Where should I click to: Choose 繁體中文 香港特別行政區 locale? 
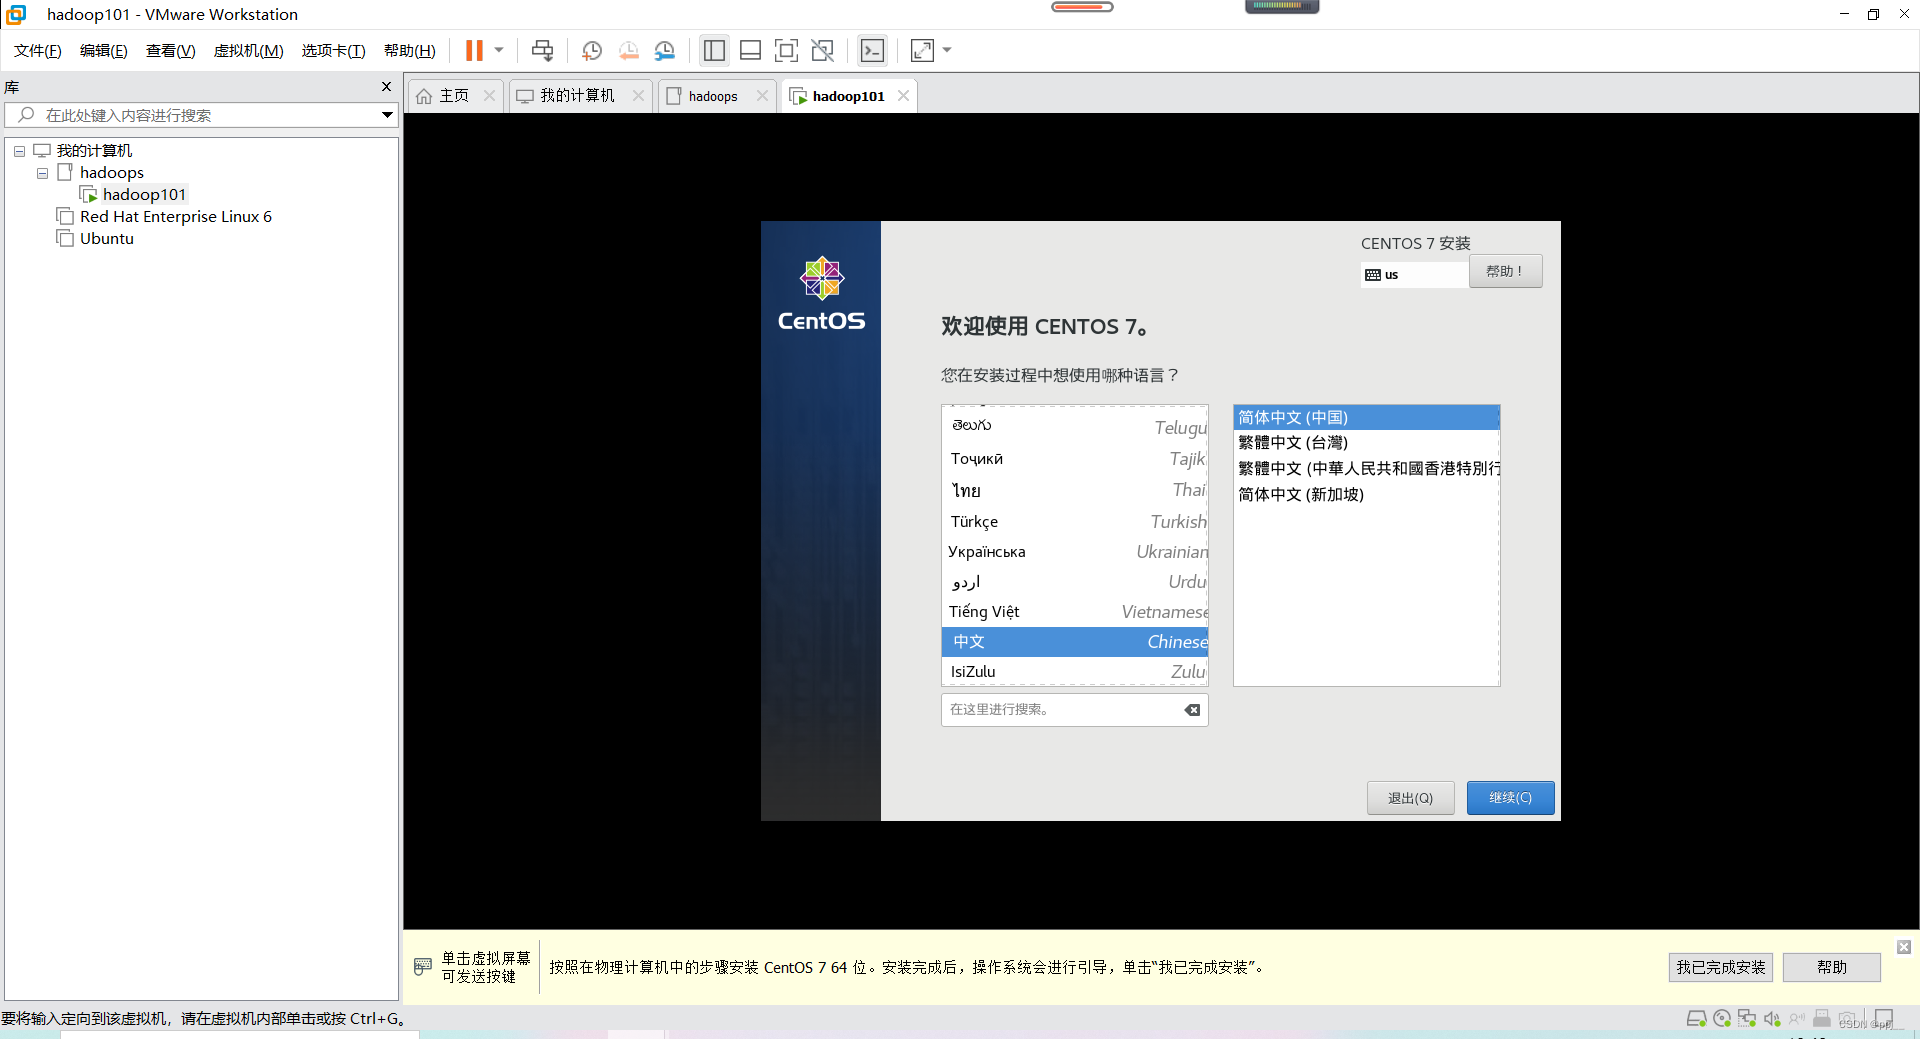tap(1366, 468)
